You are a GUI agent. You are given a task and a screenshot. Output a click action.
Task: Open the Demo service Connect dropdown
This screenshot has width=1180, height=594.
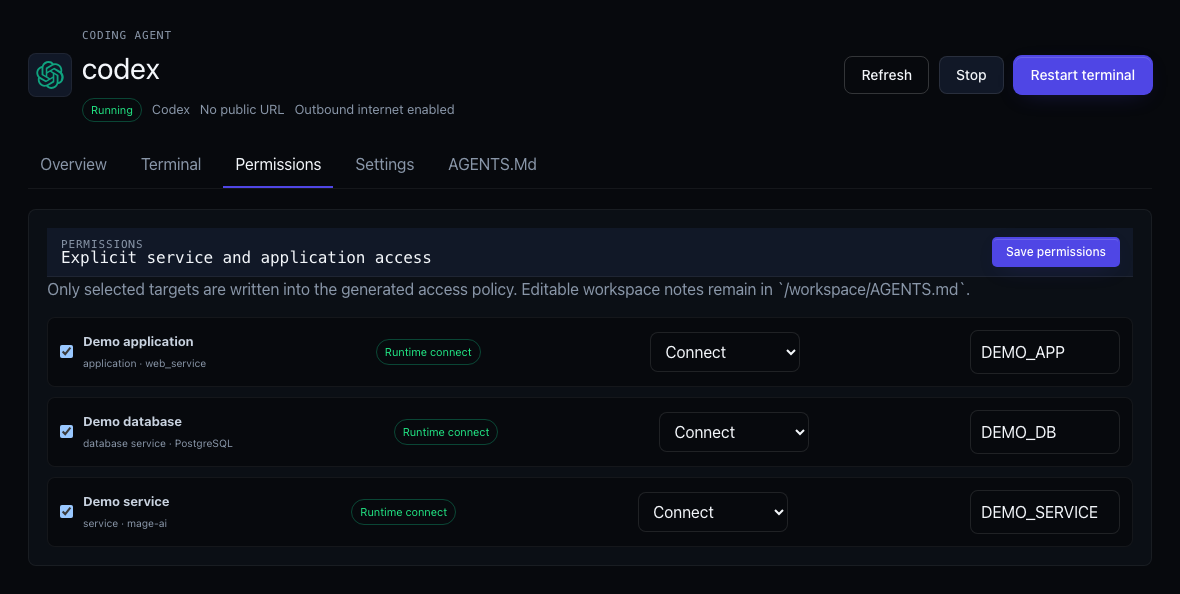click(713, 512)
